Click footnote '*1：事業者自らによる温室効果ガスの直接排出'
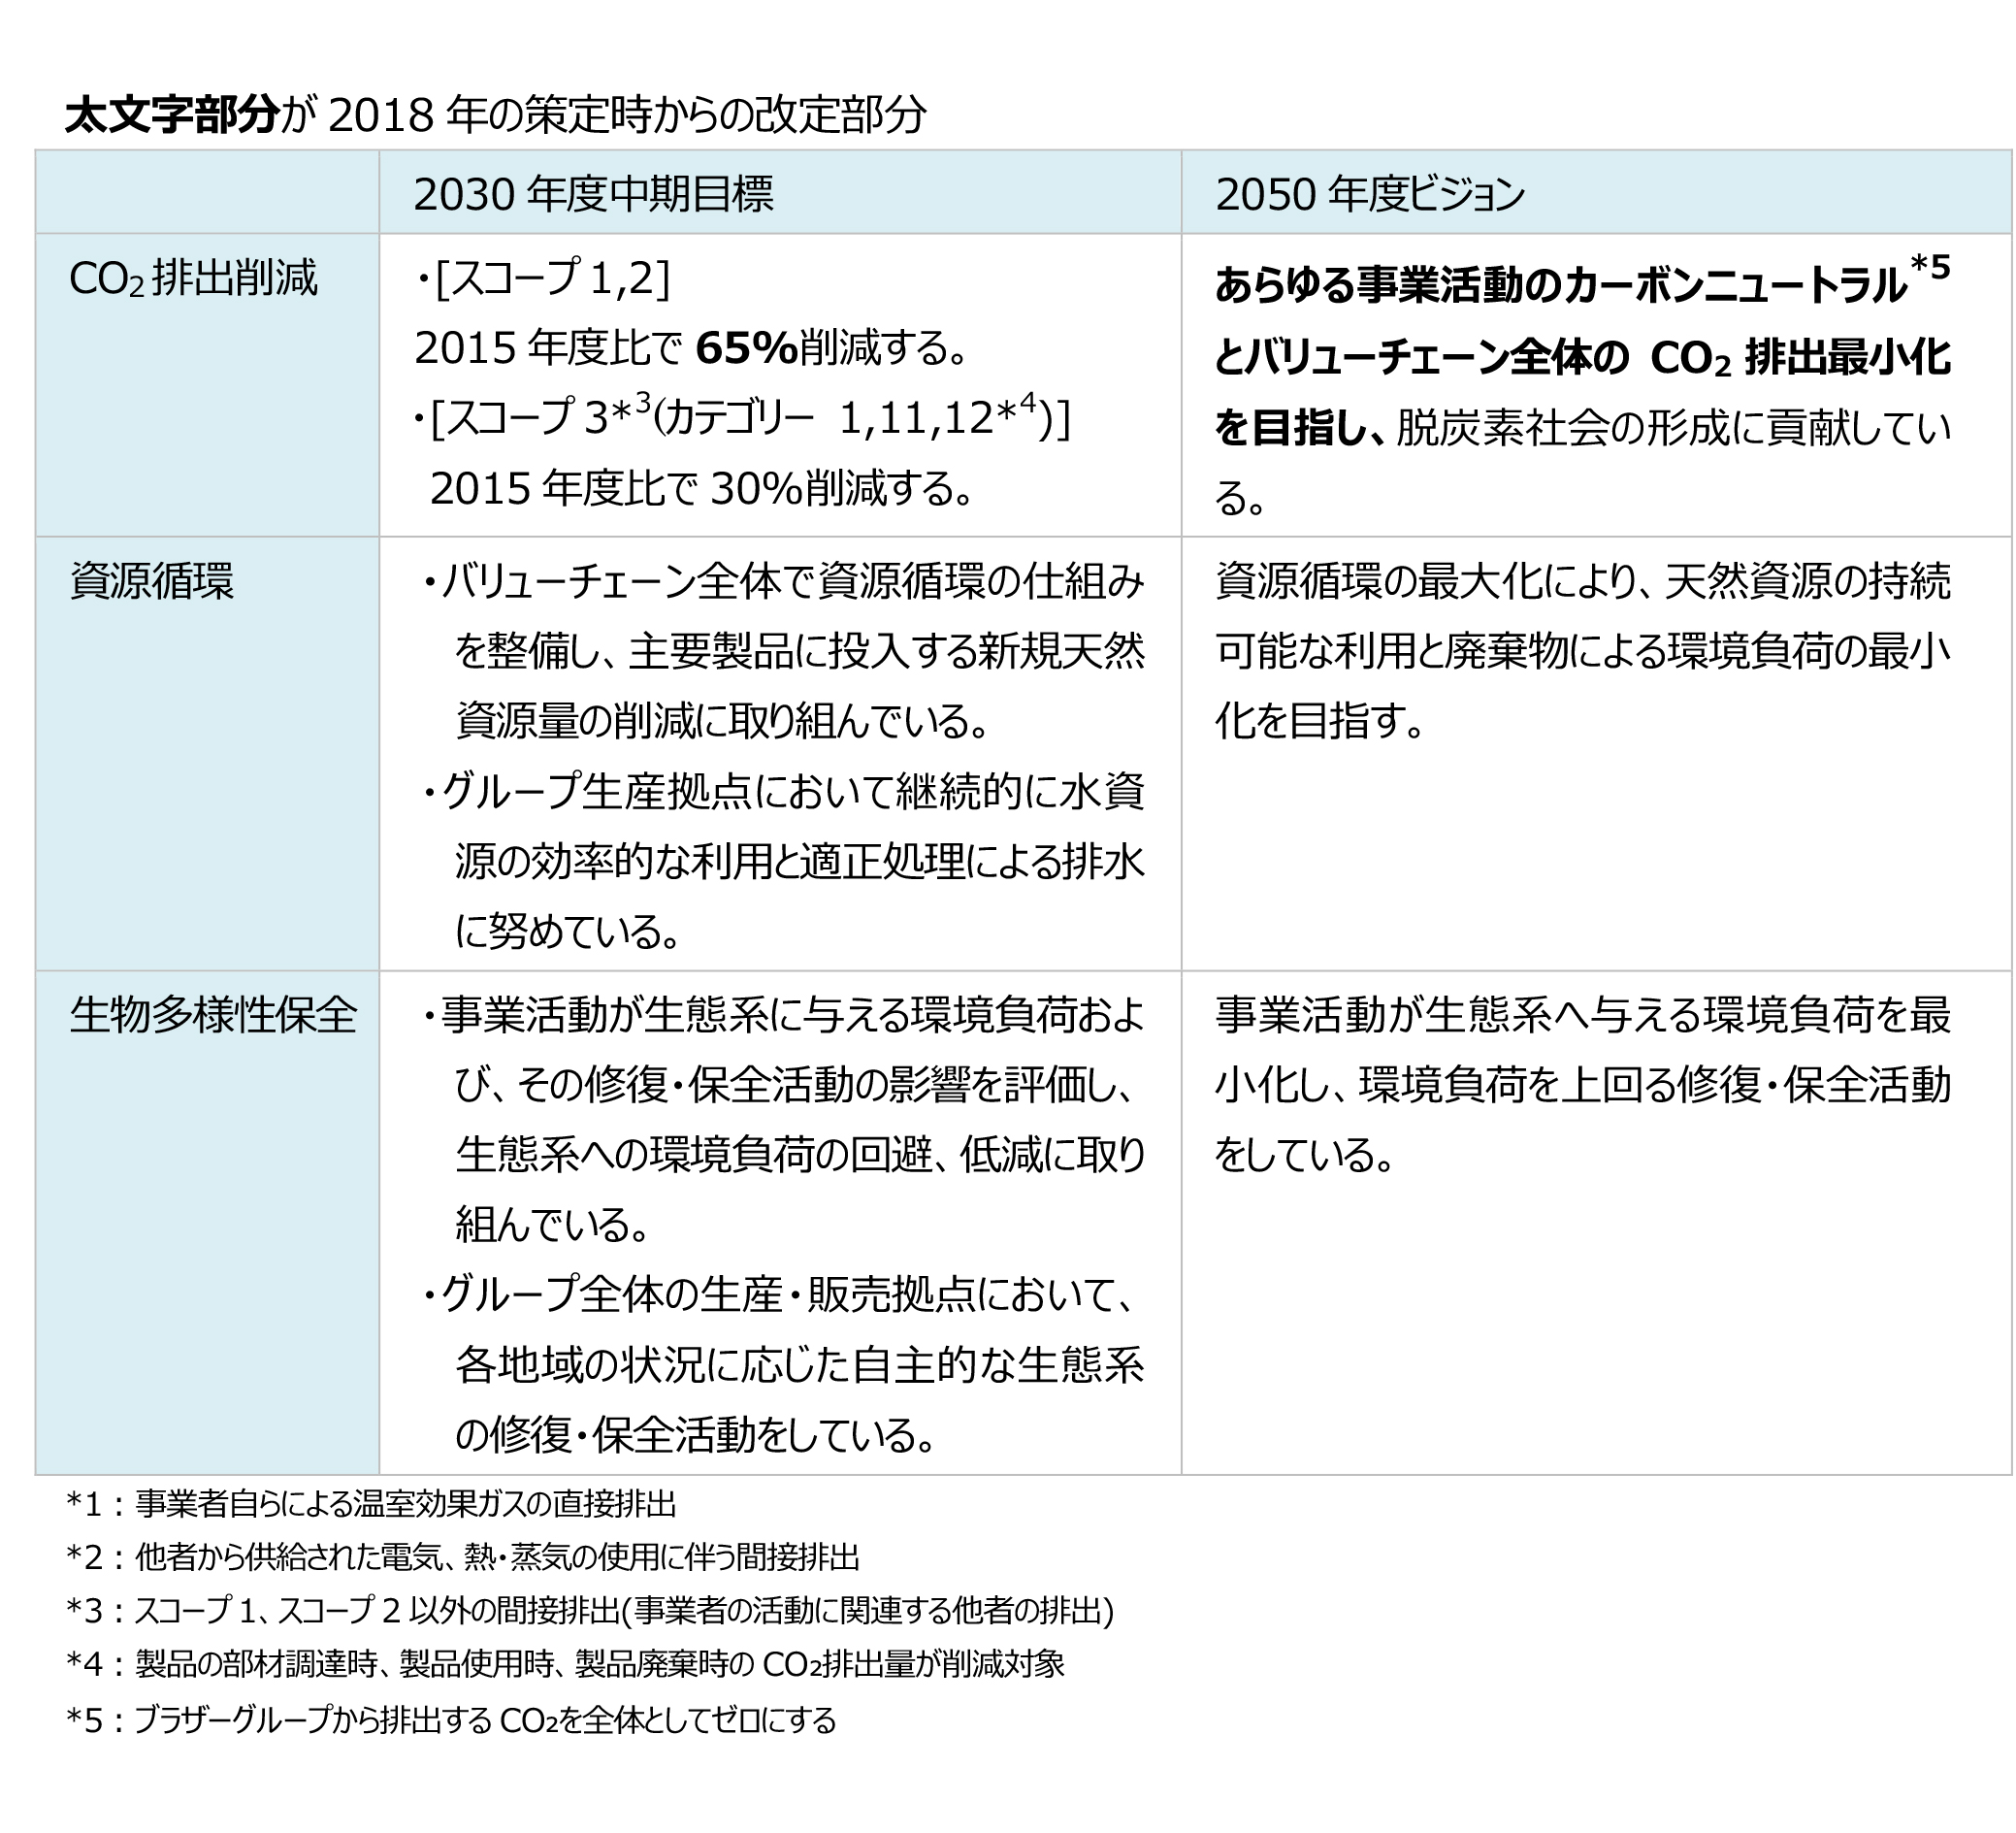The height and width of the screenshot is (1833, 2016). [x=371, y=1503]
